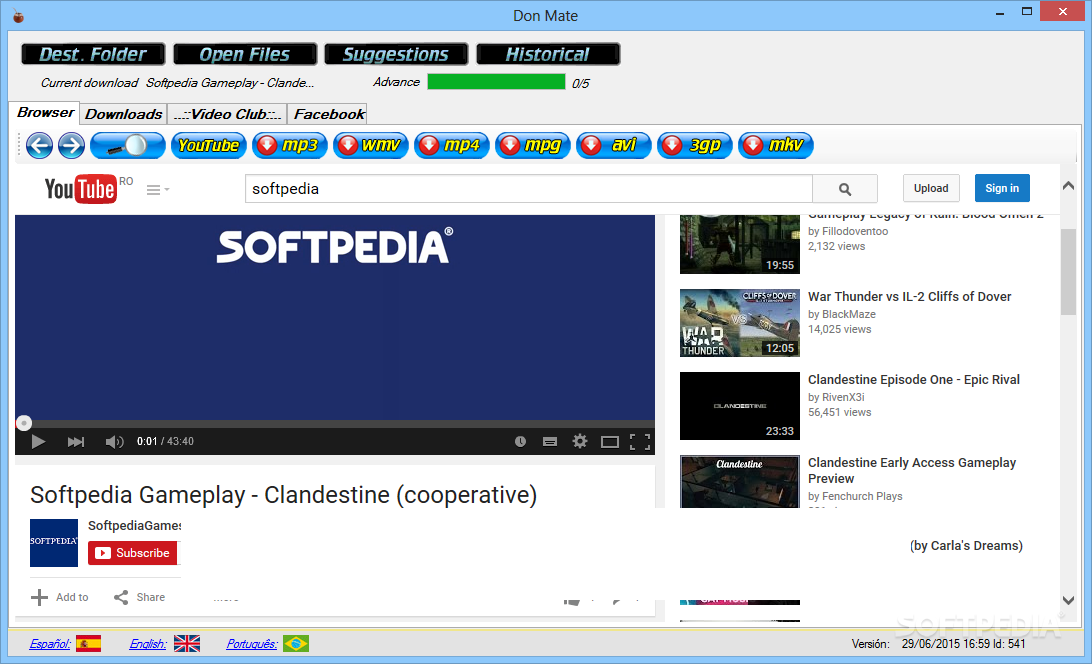Click the Brazilian flag icon
Screen dimensions: 1092x664
pyautogui.click(x=296, y=644)
